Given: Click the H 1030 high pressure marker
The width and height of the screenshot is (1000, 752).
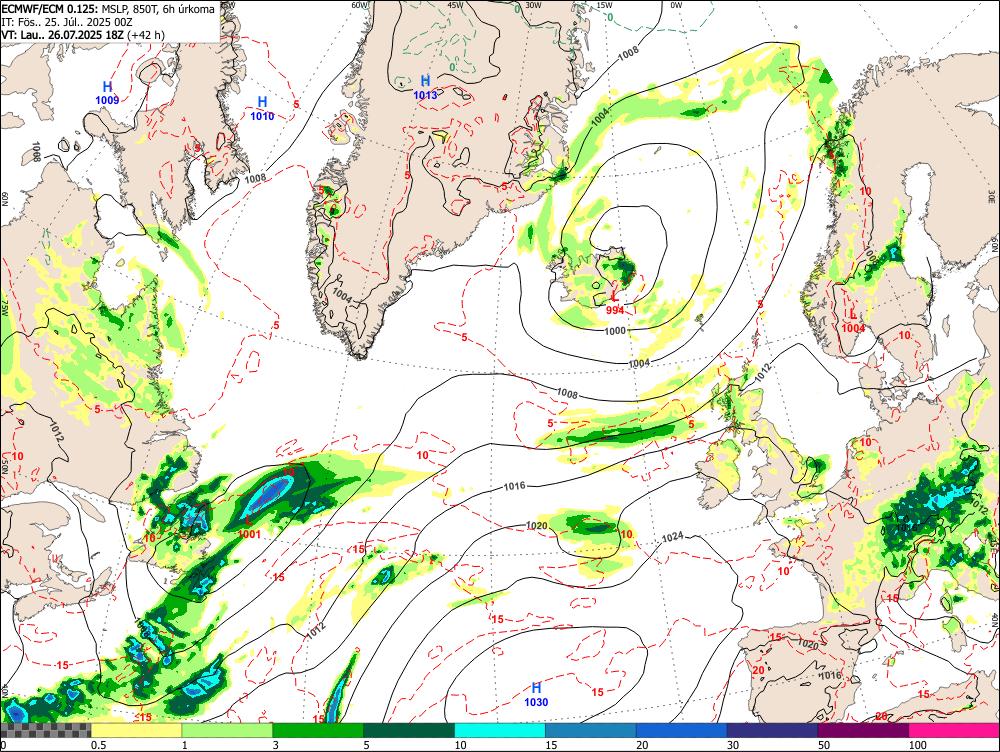Looking at the screenshot, I should [536, 695].
